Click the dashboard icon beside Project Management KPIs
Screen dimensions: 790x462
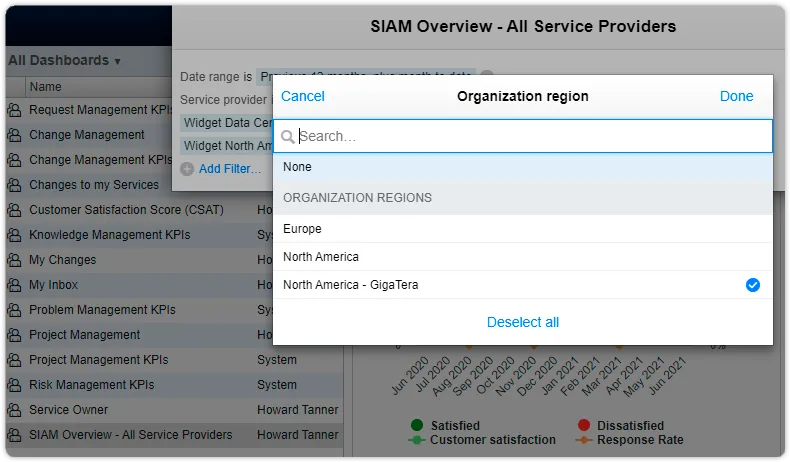coord(15,360)
